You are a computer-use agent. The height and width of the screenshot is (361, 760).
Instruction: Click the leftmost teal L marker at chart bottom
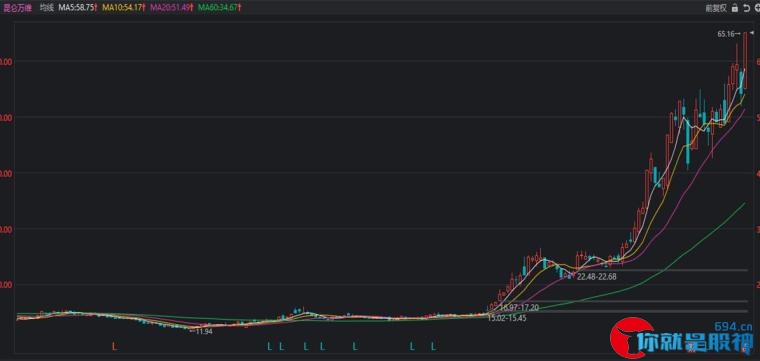[x=269, y=346]
